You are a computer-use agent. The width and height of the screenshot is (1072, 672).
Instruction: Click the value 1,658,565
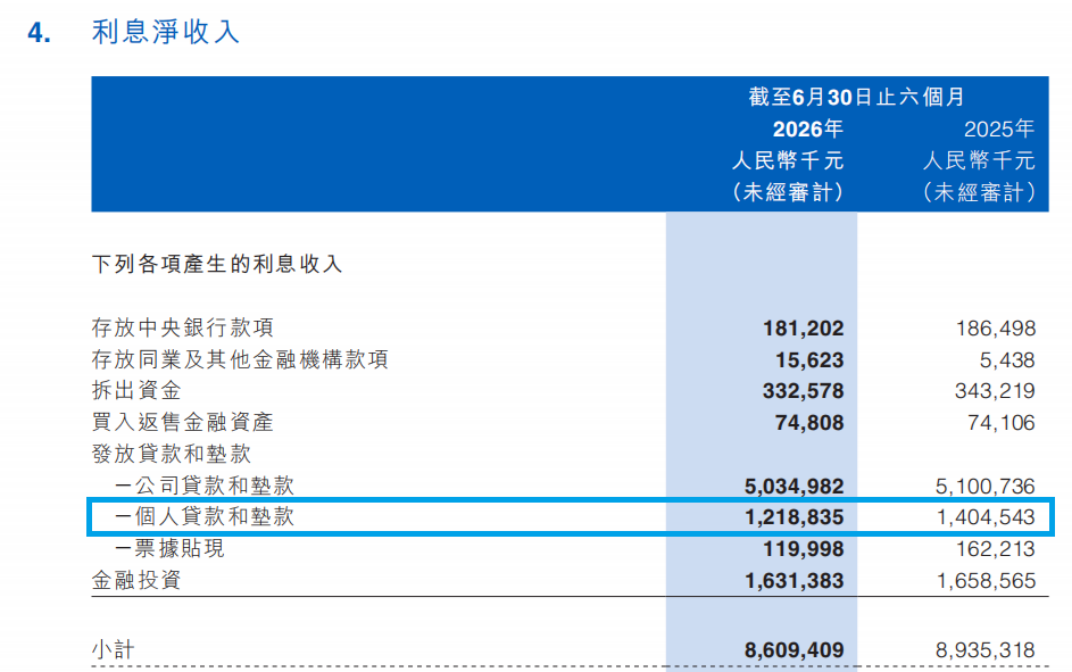[x=986, y=580]
